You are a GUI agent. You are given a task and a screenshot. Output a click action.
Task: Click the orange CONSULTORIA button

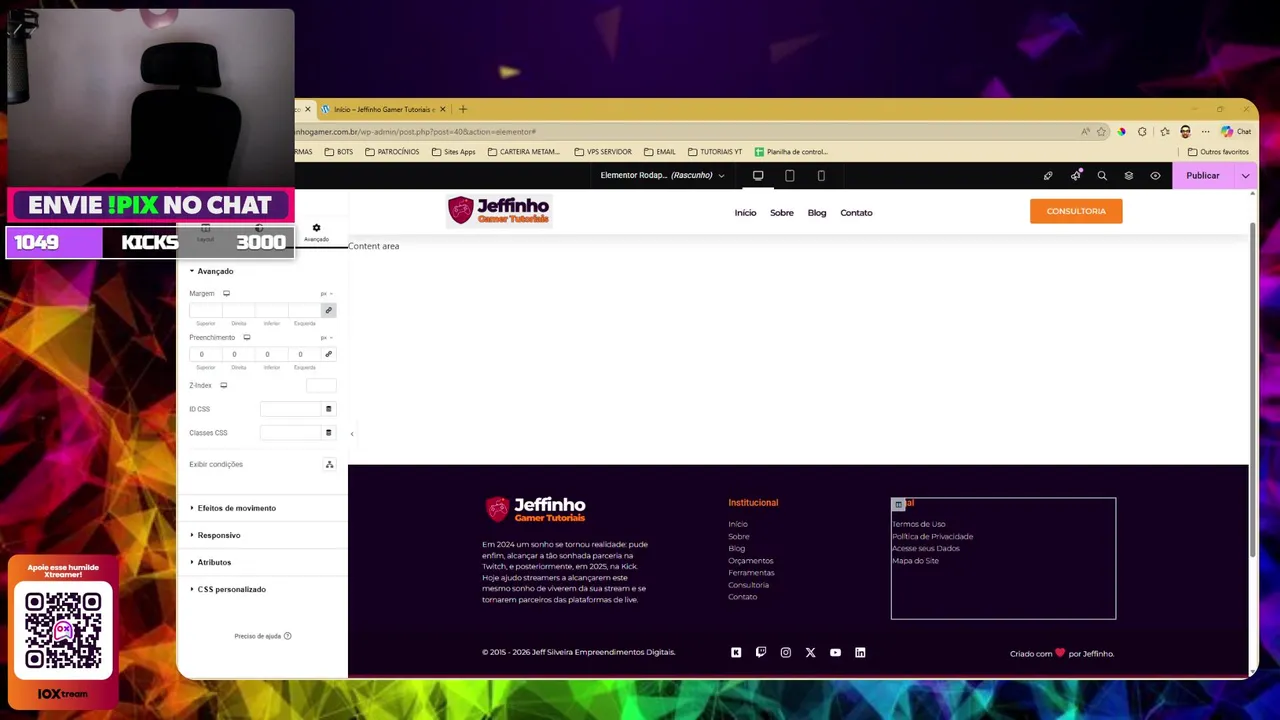click(1076, 211)
